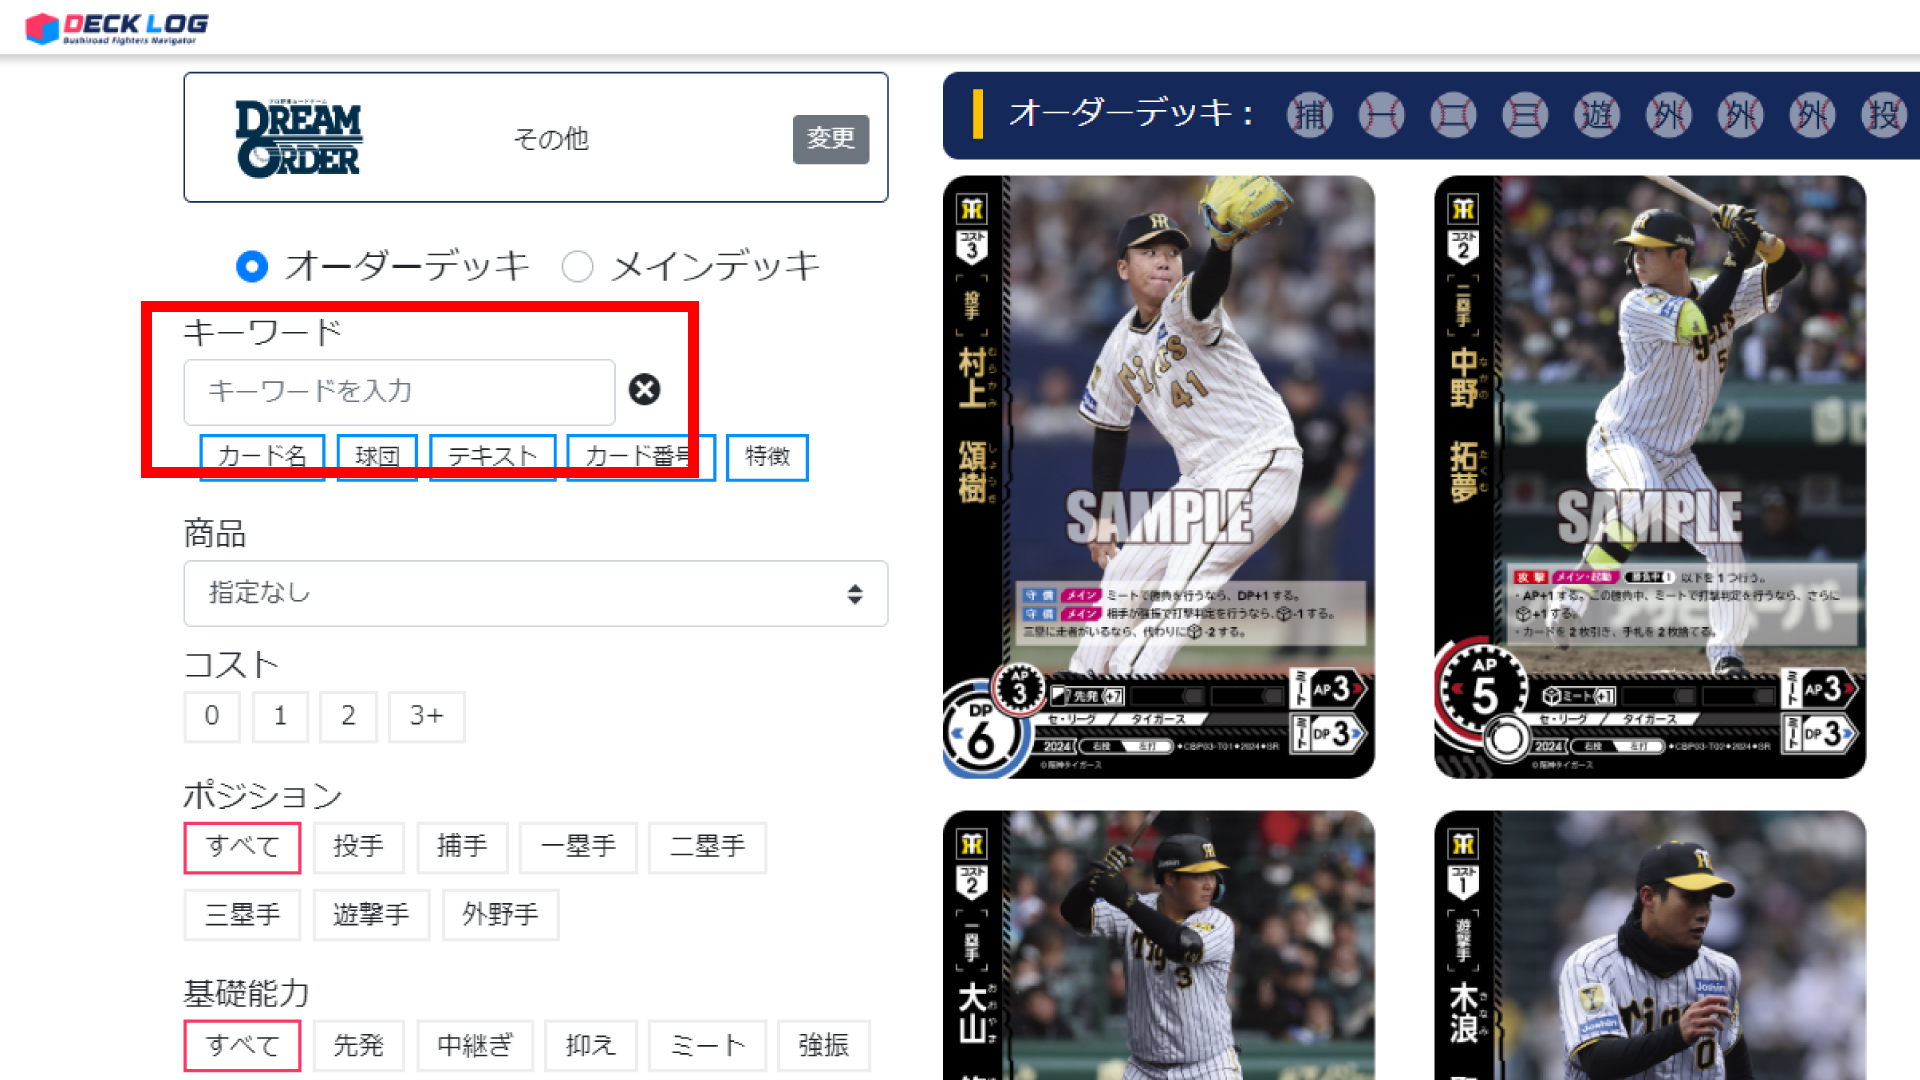Click the 投 pitcher ball icon
The width and height of the screenshot is (1920, 1080).
point(1885,115)
